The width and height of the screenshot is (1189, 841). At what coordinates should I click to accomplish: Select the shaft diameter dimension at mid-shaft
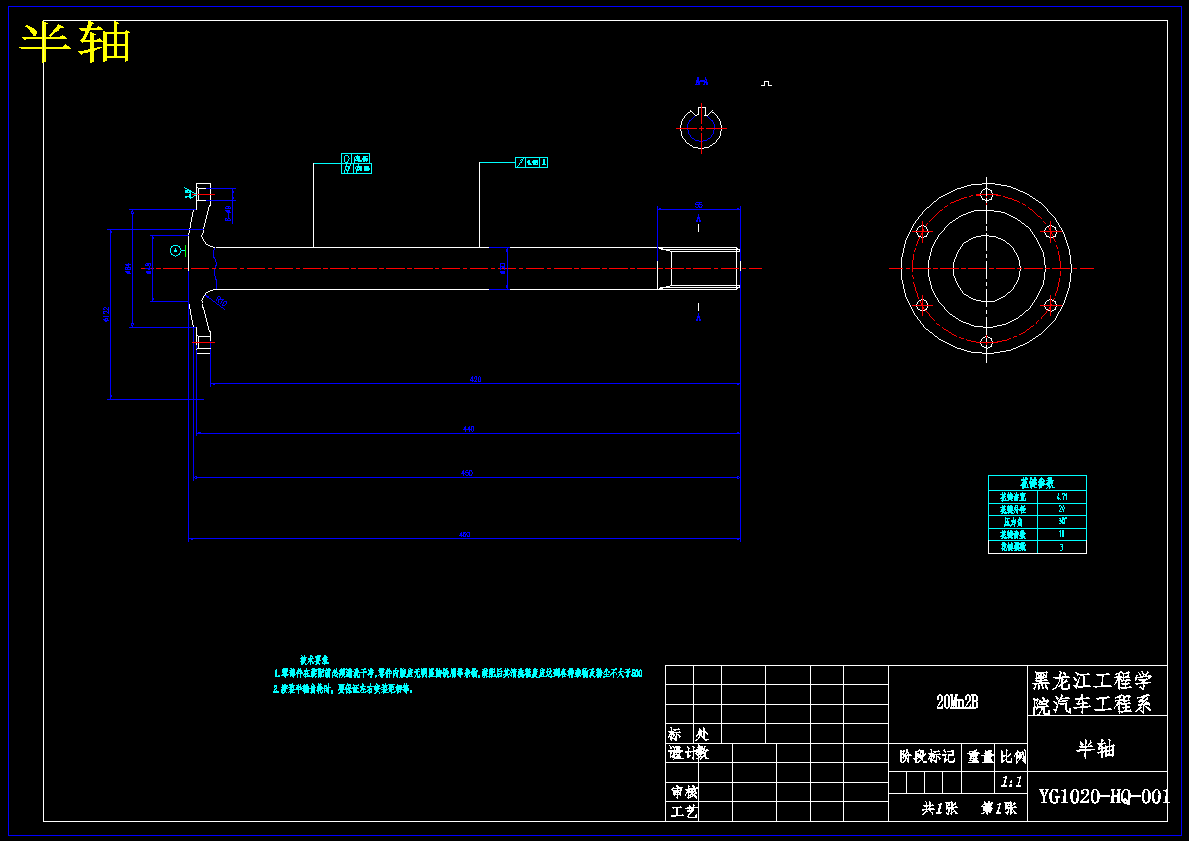coord(502,268)
